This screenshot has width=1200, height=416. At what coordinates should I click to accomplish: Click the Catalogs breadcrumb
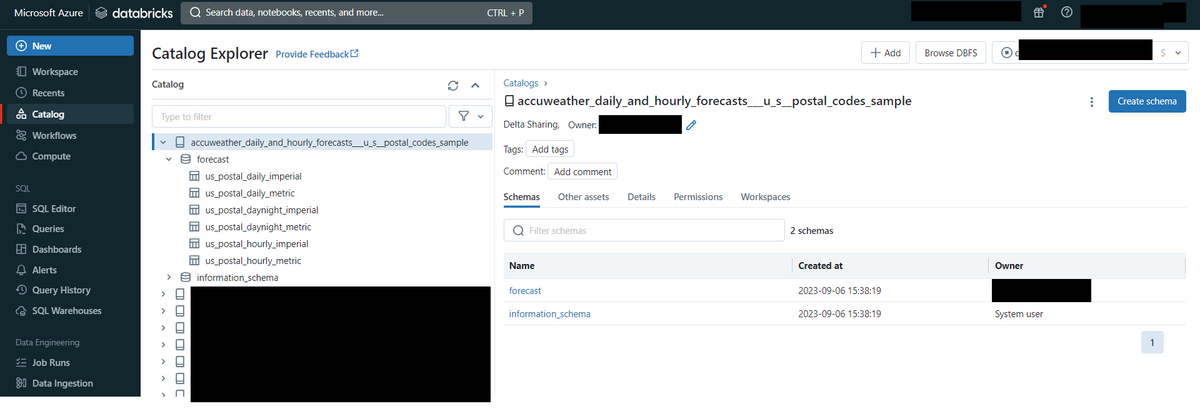point(520,83)
